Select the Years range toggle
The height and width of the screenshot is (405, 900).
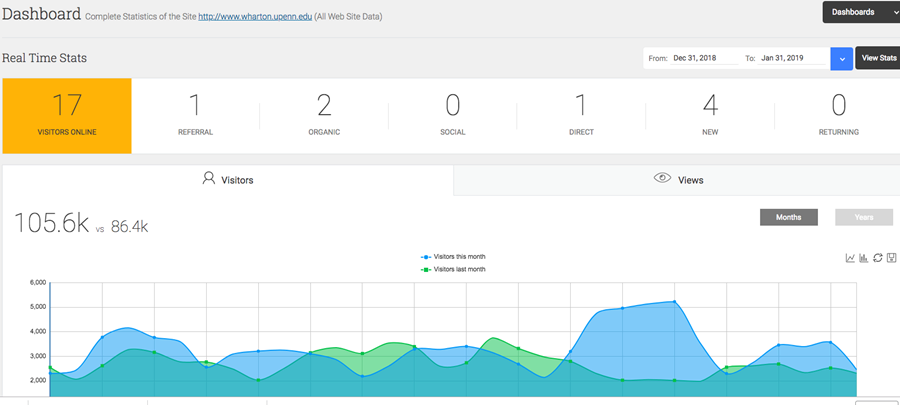864,217
